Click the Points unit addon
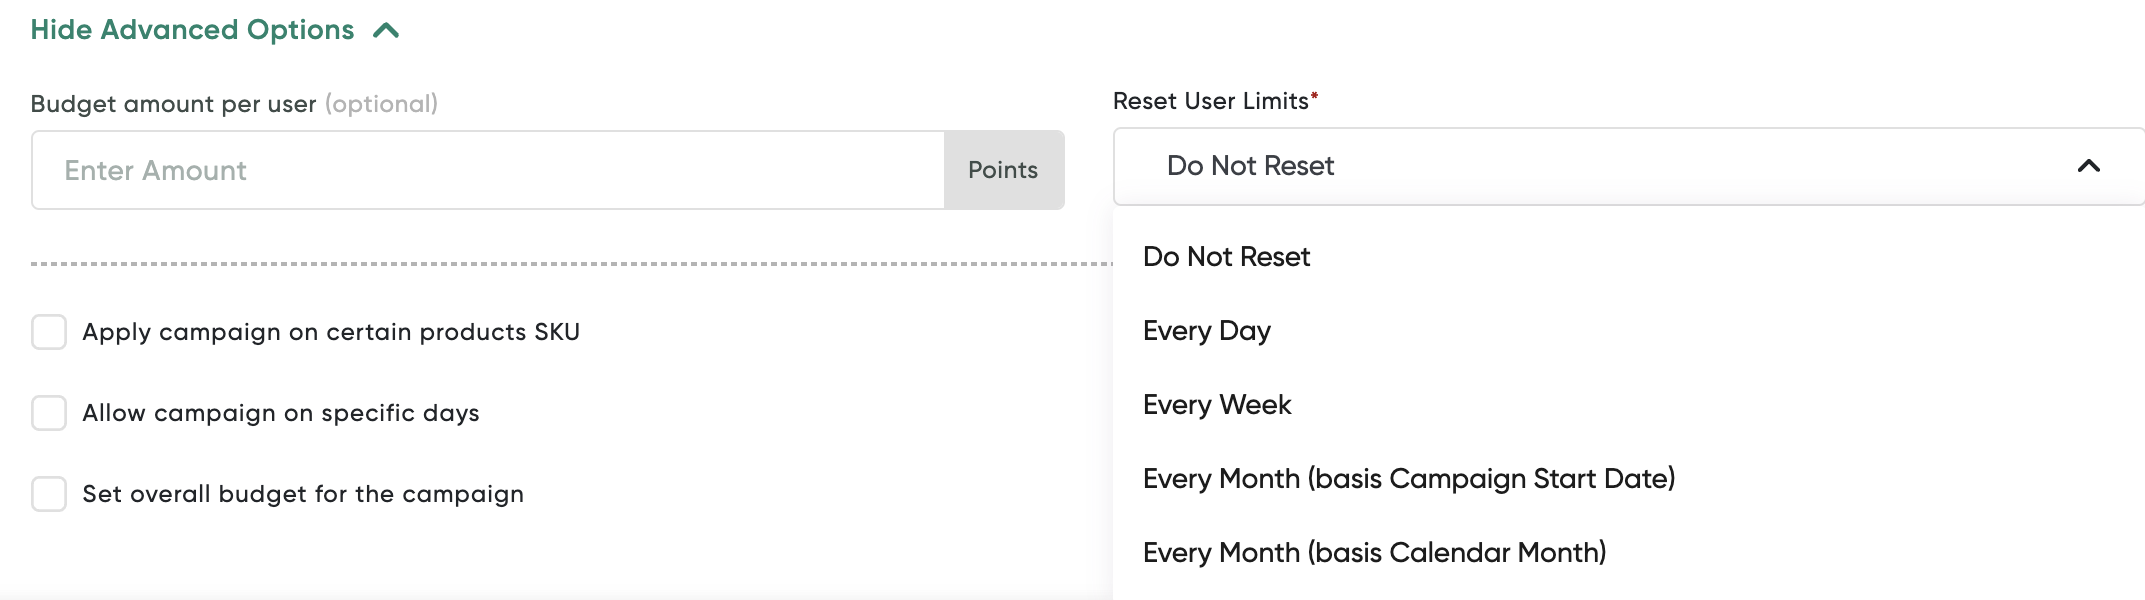2145x600 pixels. pos(1004,170)
